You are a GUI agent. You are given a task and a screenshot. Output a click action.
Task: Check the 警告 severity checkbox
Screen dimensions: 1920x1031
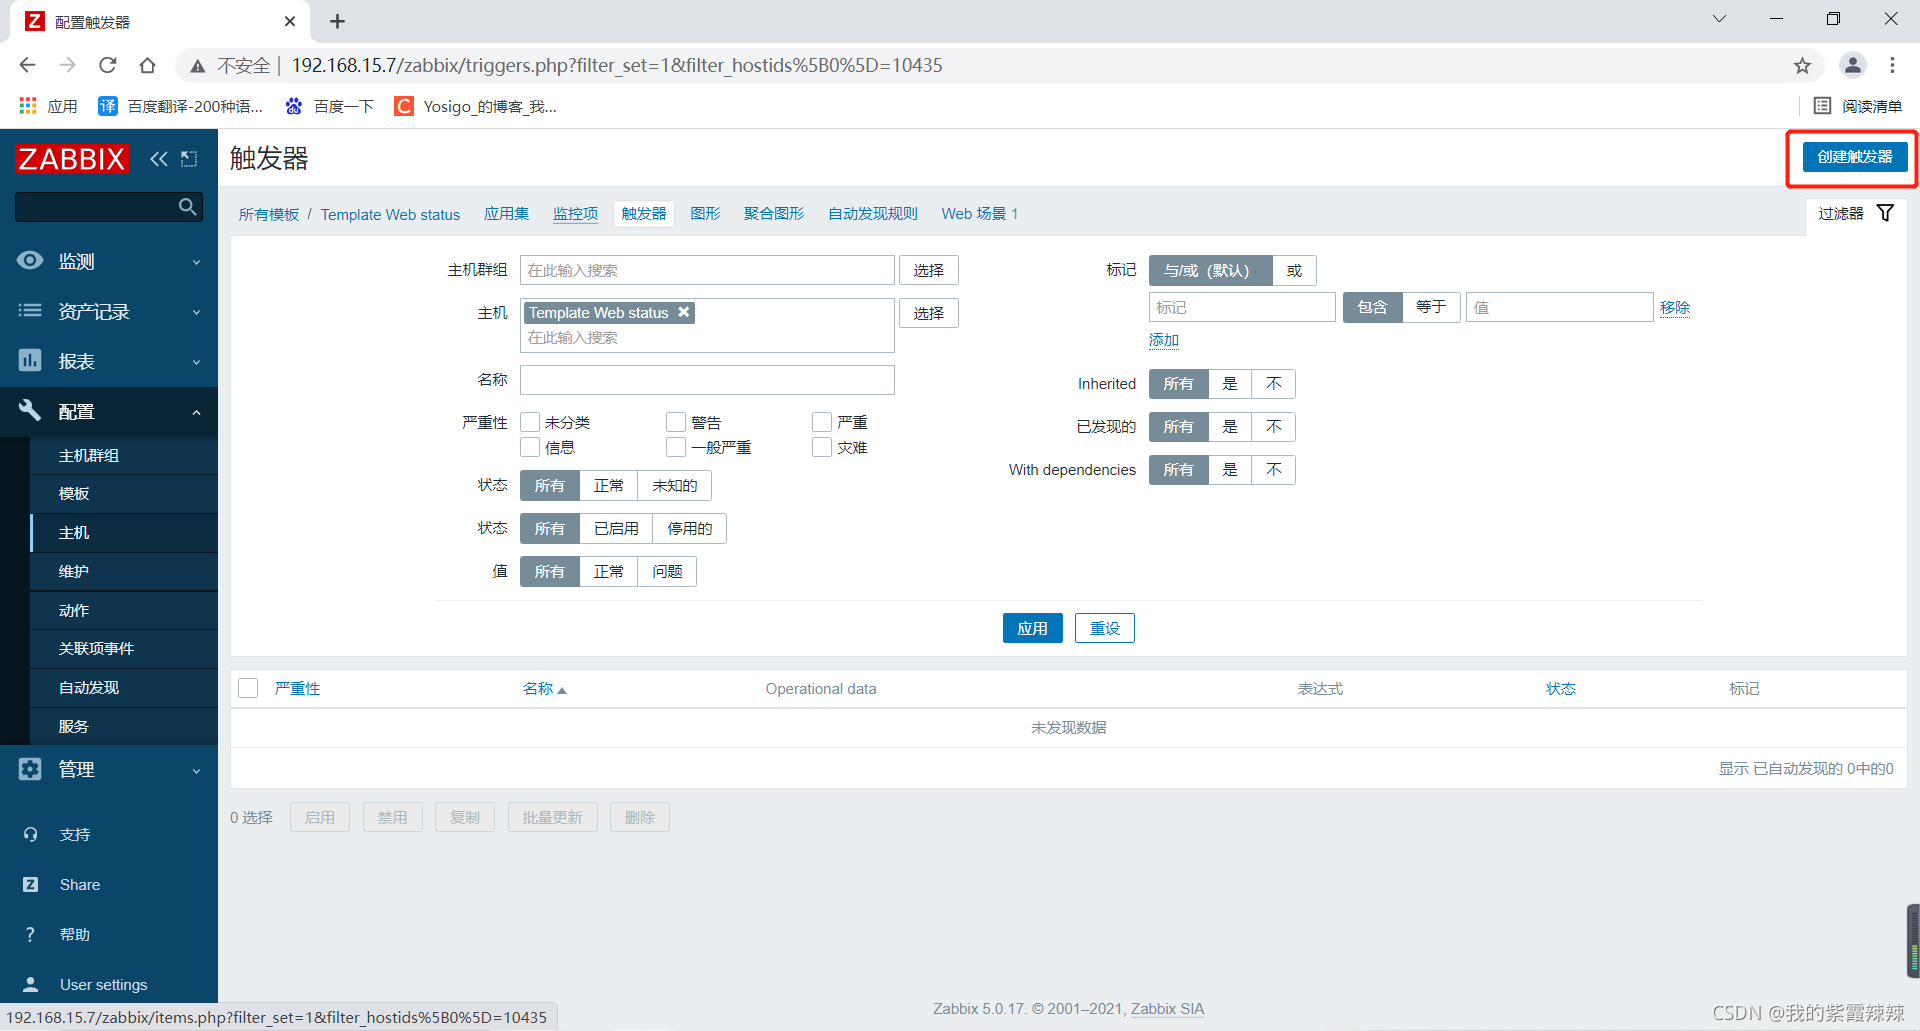(x=677, y=422)
